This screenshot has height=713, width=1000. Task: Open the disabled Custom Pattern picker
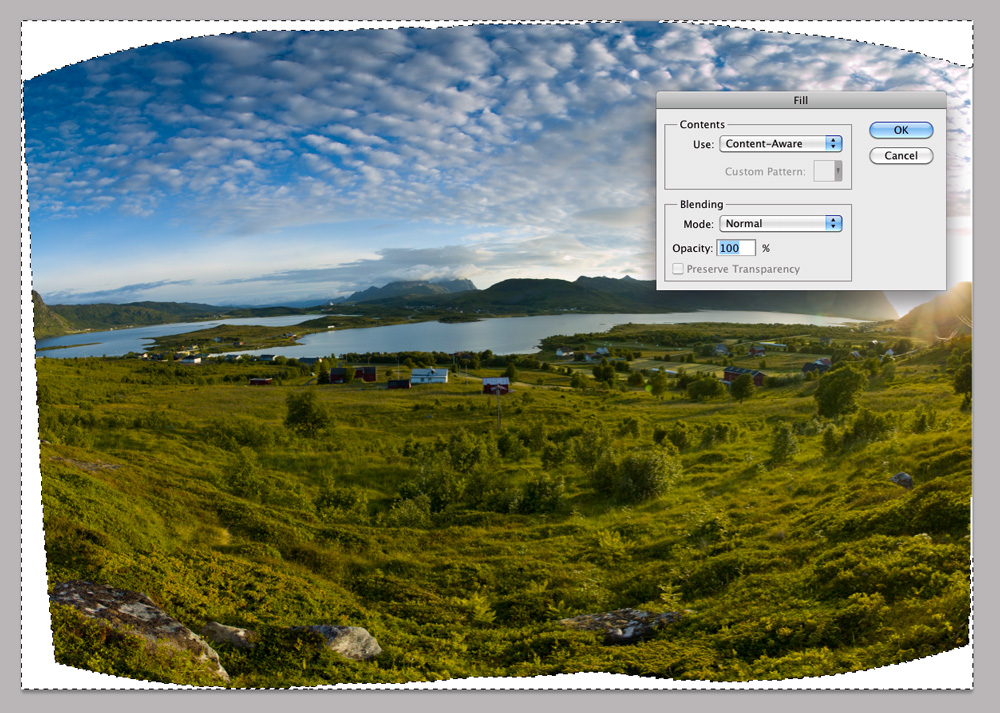coord(828,171)
